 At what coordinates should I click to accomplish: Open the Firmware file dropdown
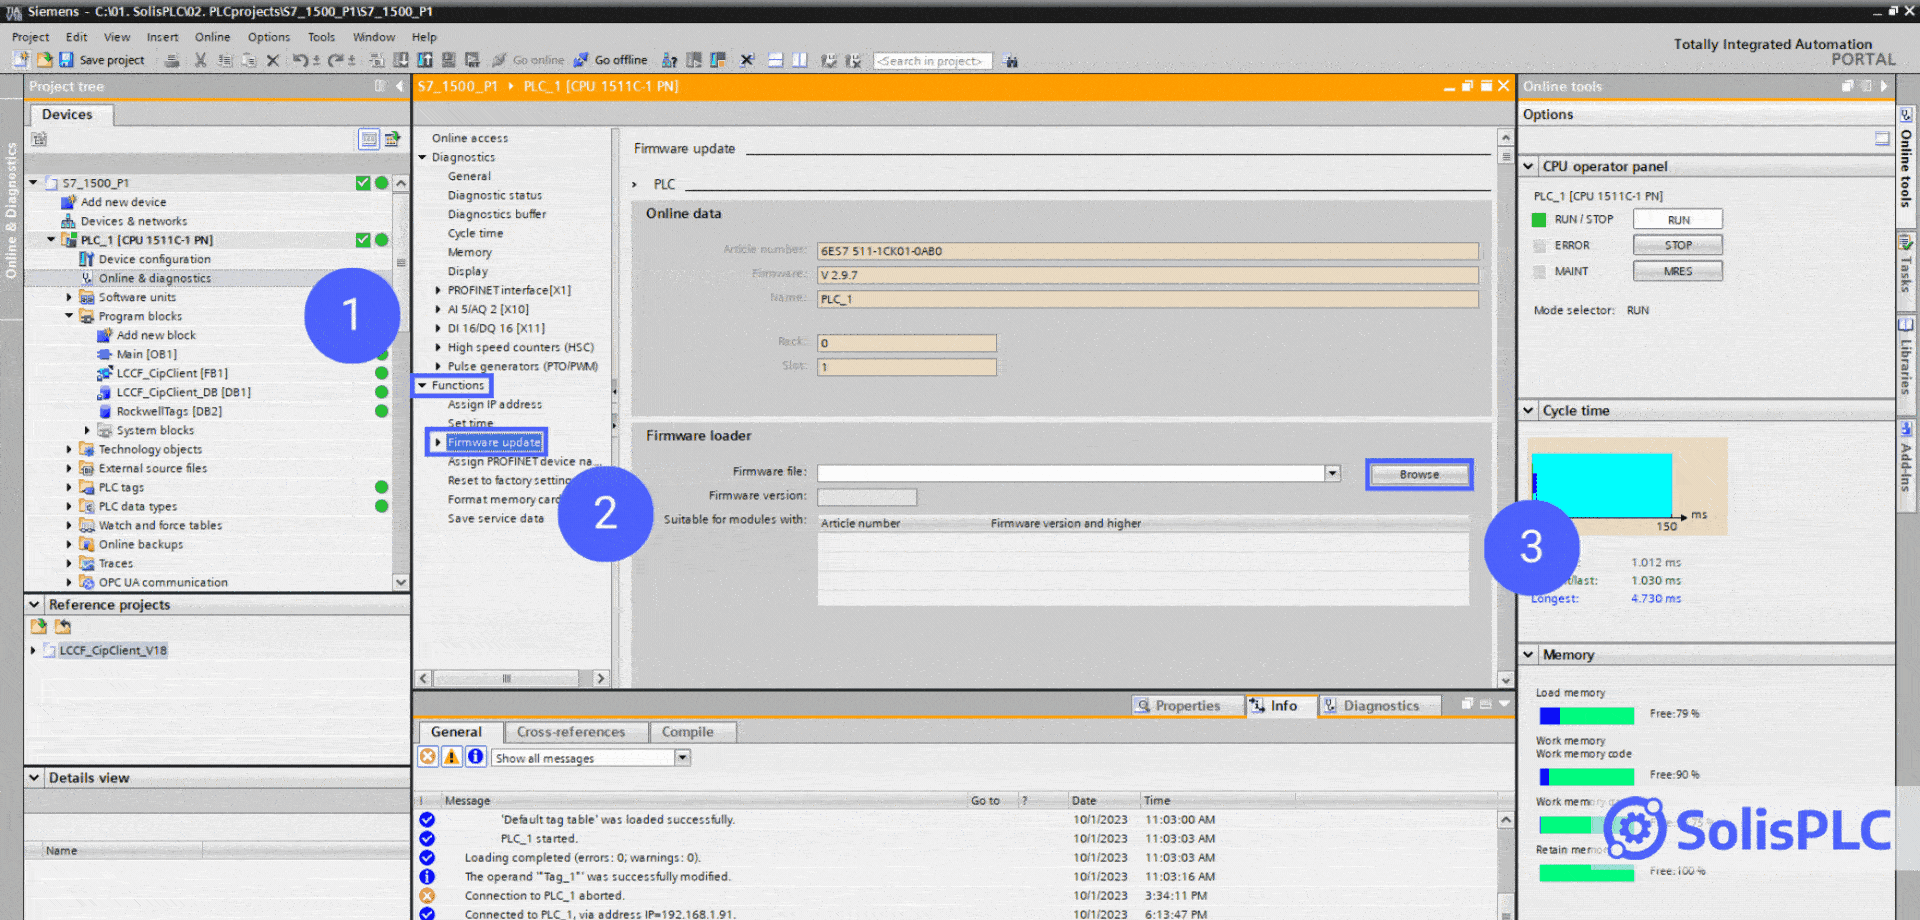point(1332,473)
